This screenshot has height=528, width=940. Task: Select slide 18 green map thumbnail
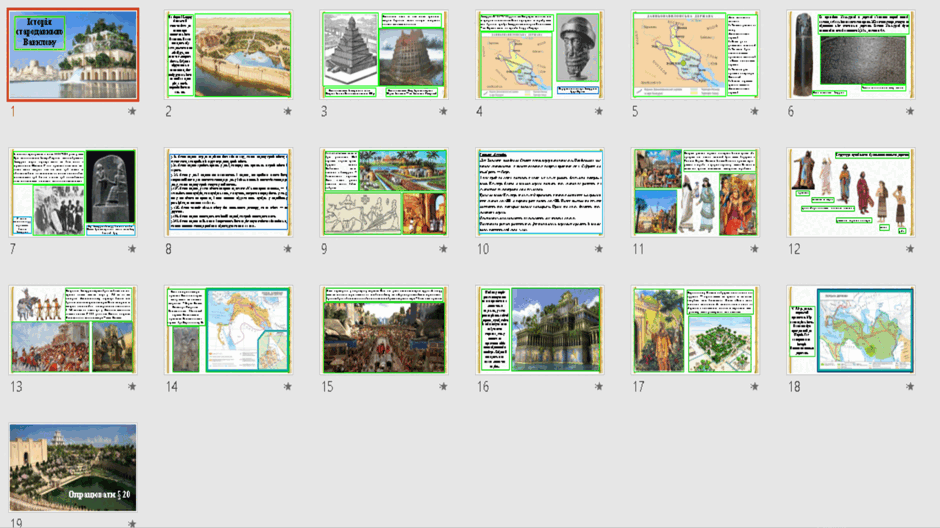(851, 330)
